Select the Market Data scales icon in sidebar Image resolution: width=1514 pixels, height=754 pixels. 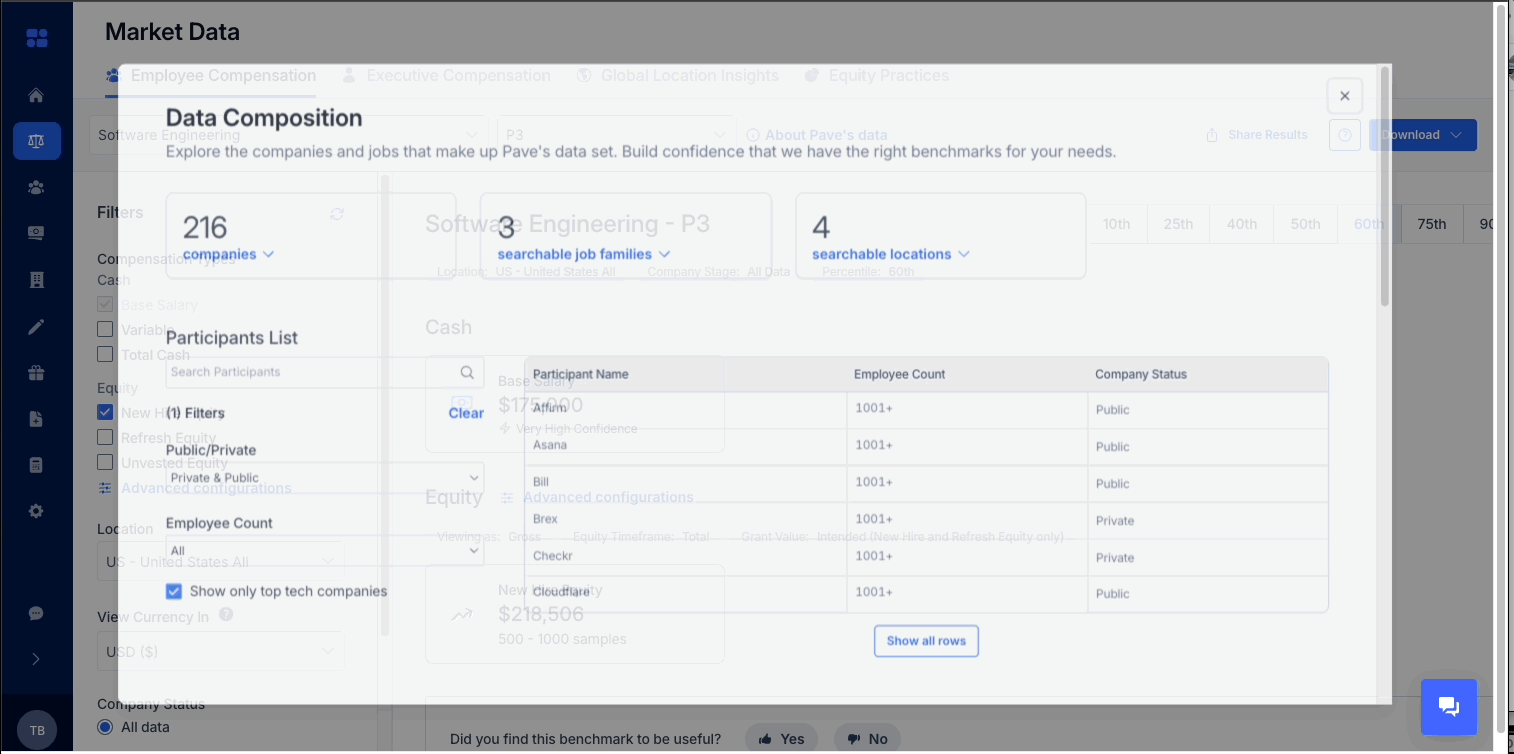pyautogui.click(x=37, y=141)
